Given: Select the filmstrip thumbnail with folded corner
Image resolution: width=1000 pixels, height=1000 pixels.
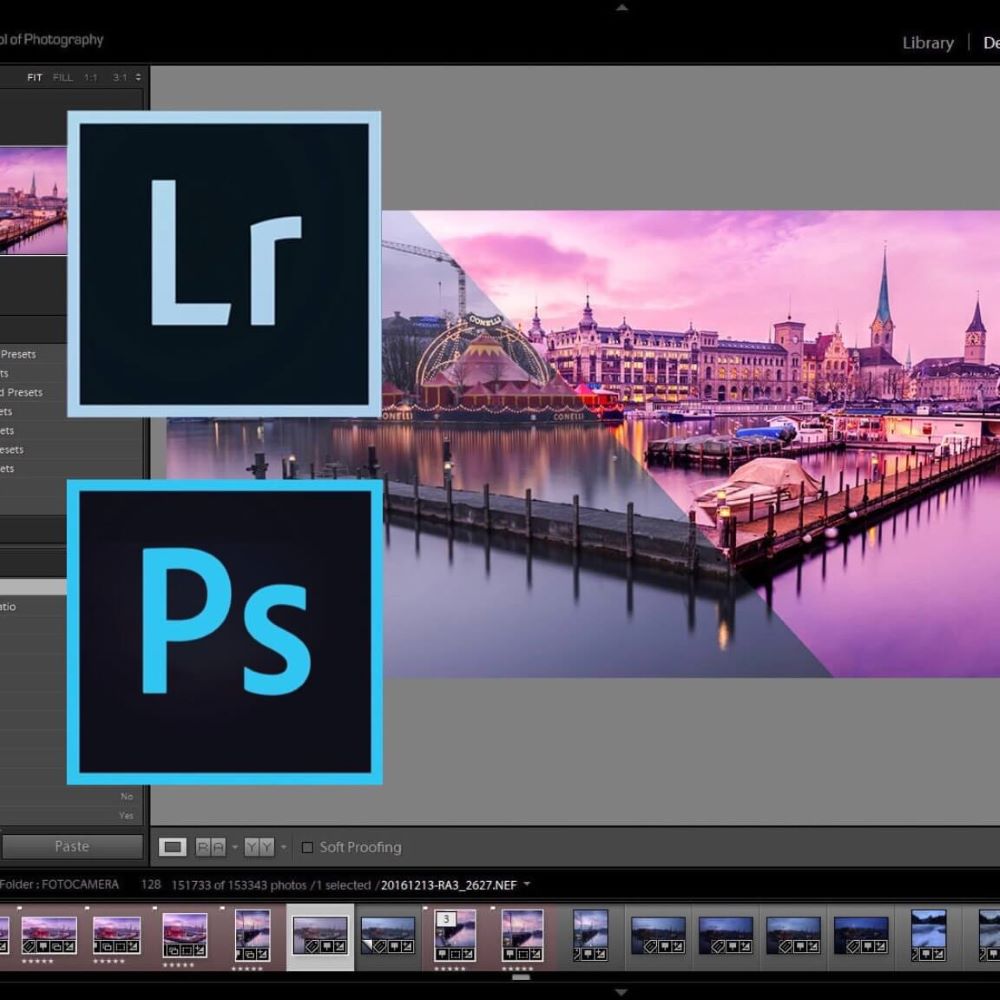Looking at the screenshot, I should (388, 936).
